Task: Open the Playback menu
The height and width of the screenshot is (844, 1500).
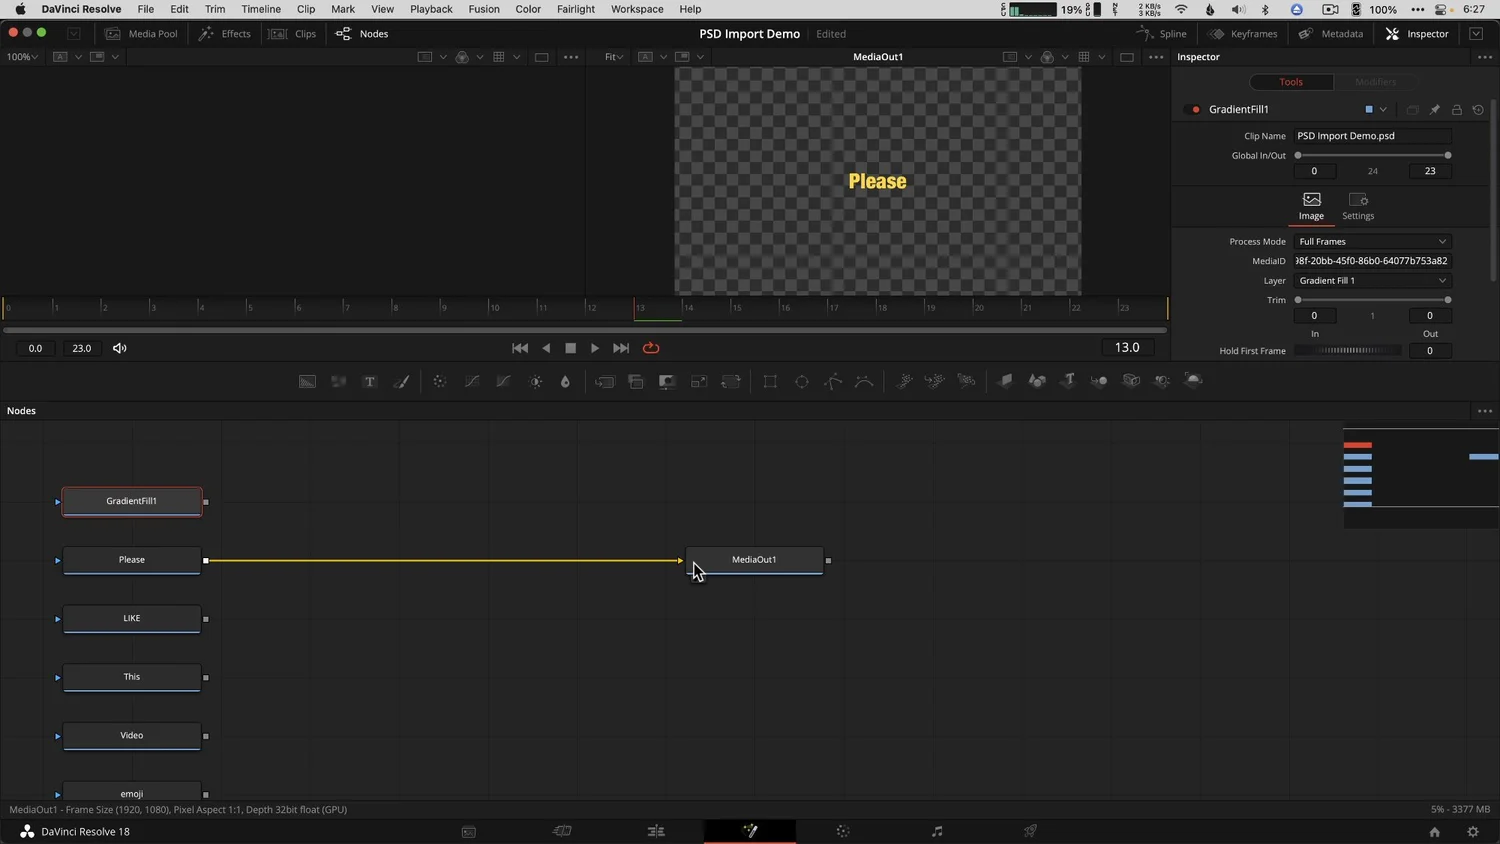Action: [x=430, y=9]
